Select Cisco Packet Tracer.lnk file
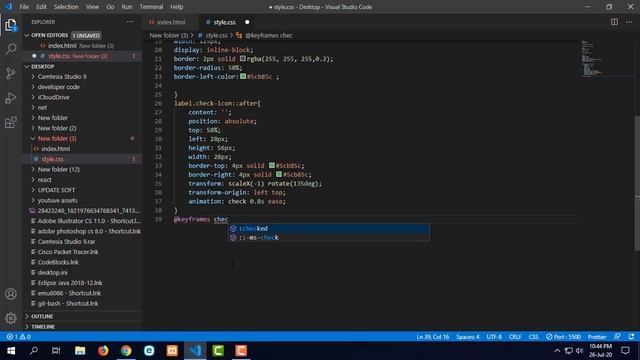This screenshot has width=640, height=360. coord(68,252)
